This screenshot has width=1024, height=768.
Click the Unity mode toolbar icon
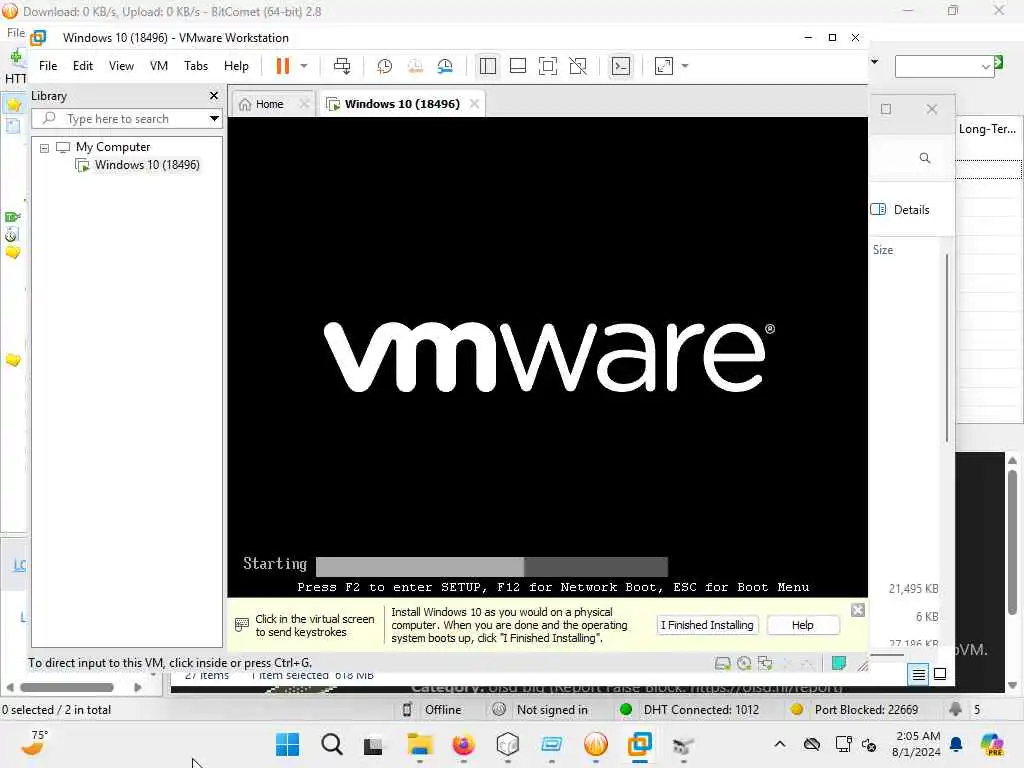click(x=578, y=66)
